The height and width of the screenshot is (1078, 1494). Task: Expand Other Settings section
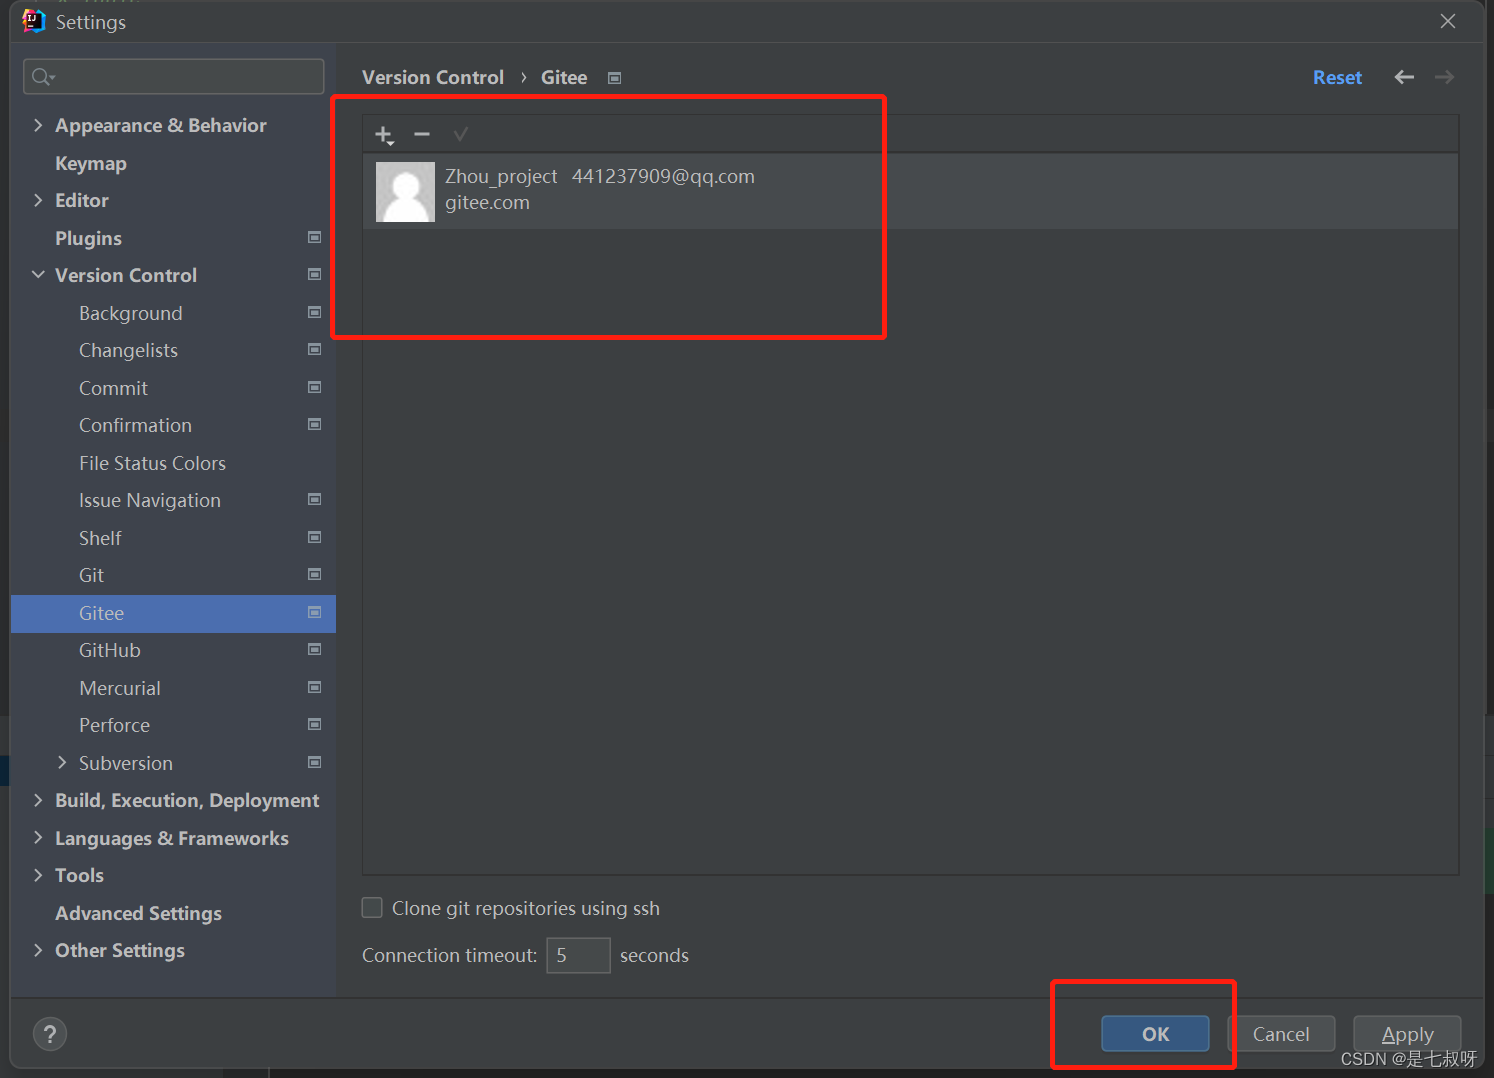[38, 950]
